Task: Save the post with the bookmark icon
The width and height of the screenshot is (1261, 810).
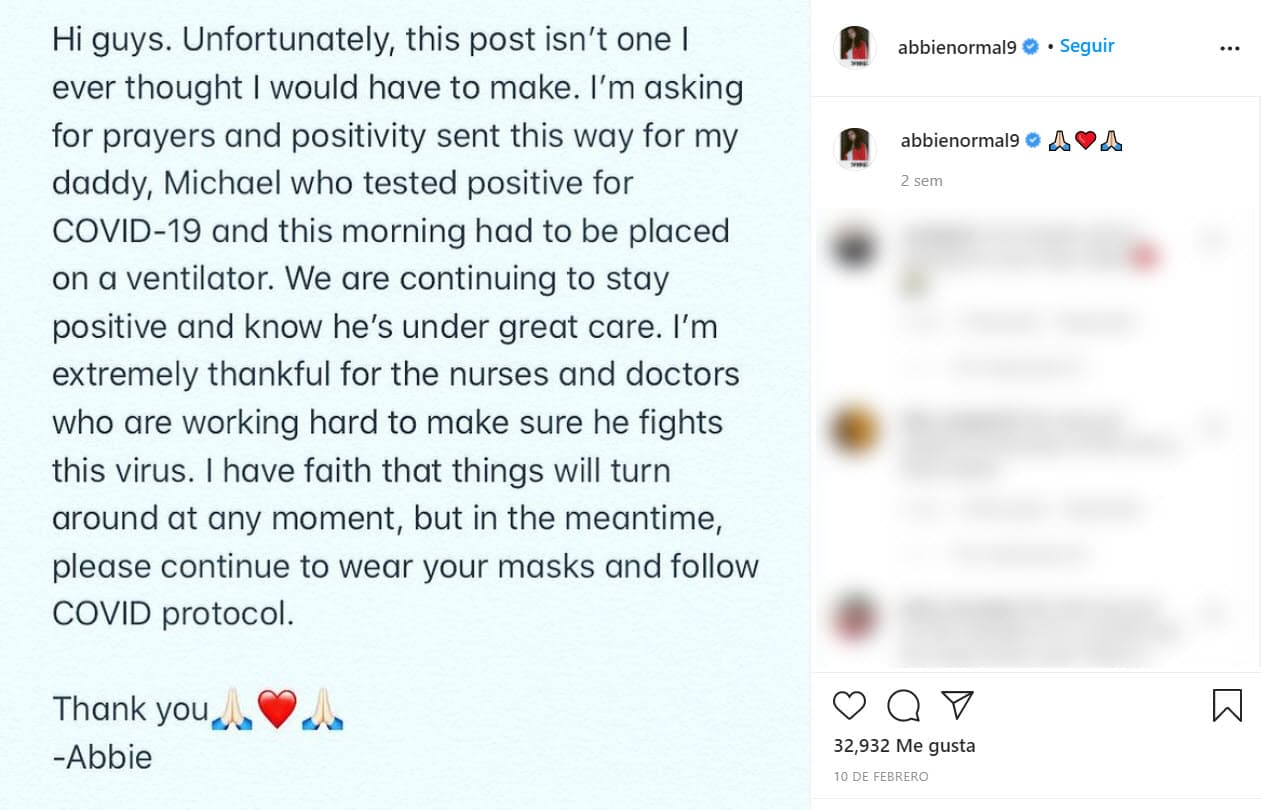Action: pos(1227,705)
